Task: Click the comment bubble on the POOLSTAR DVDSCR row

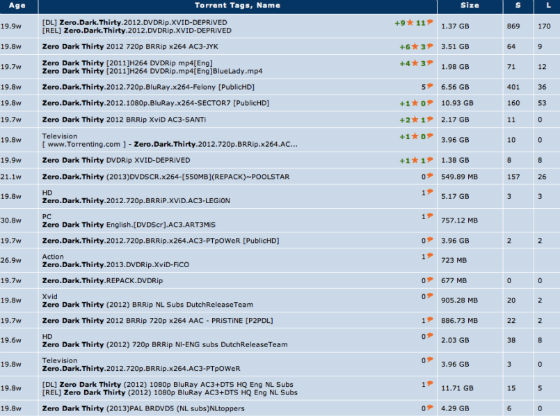Action: click(430, 176)
